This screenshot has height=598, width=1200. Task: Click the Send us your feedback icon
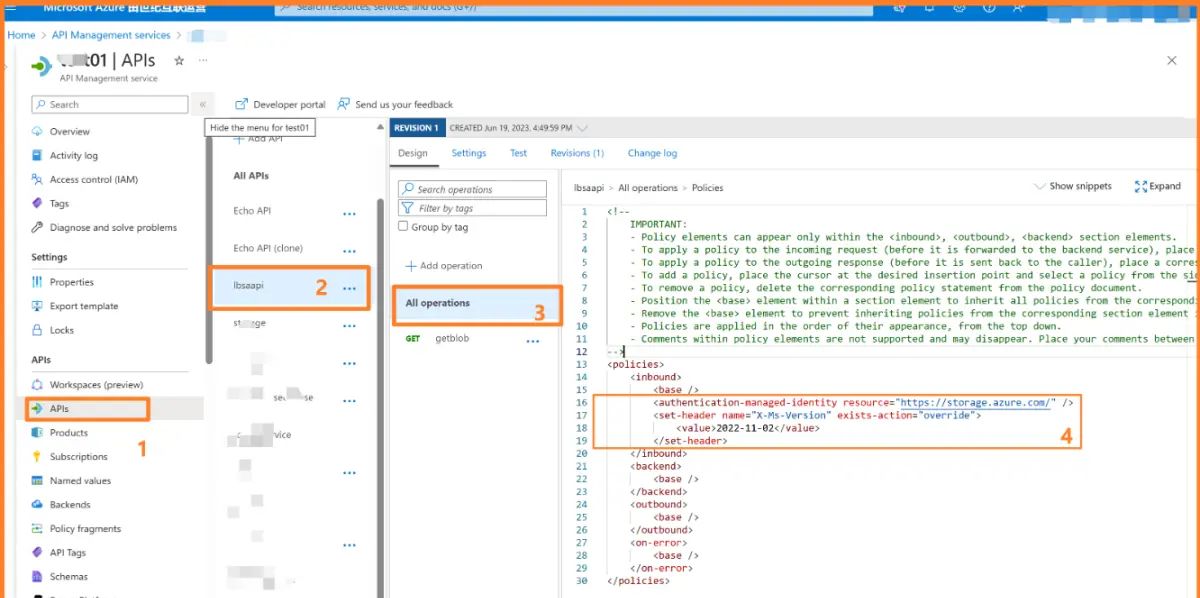click(x=344, y=104)
